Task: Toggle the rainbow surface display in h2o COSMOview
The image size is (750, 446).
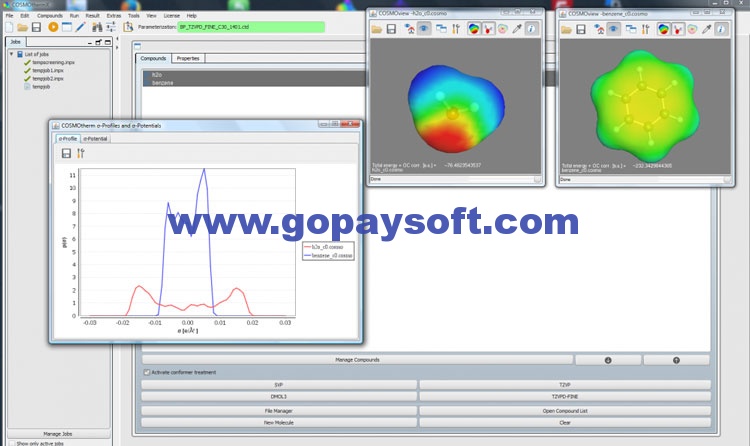Action: [x=474, y=29]
